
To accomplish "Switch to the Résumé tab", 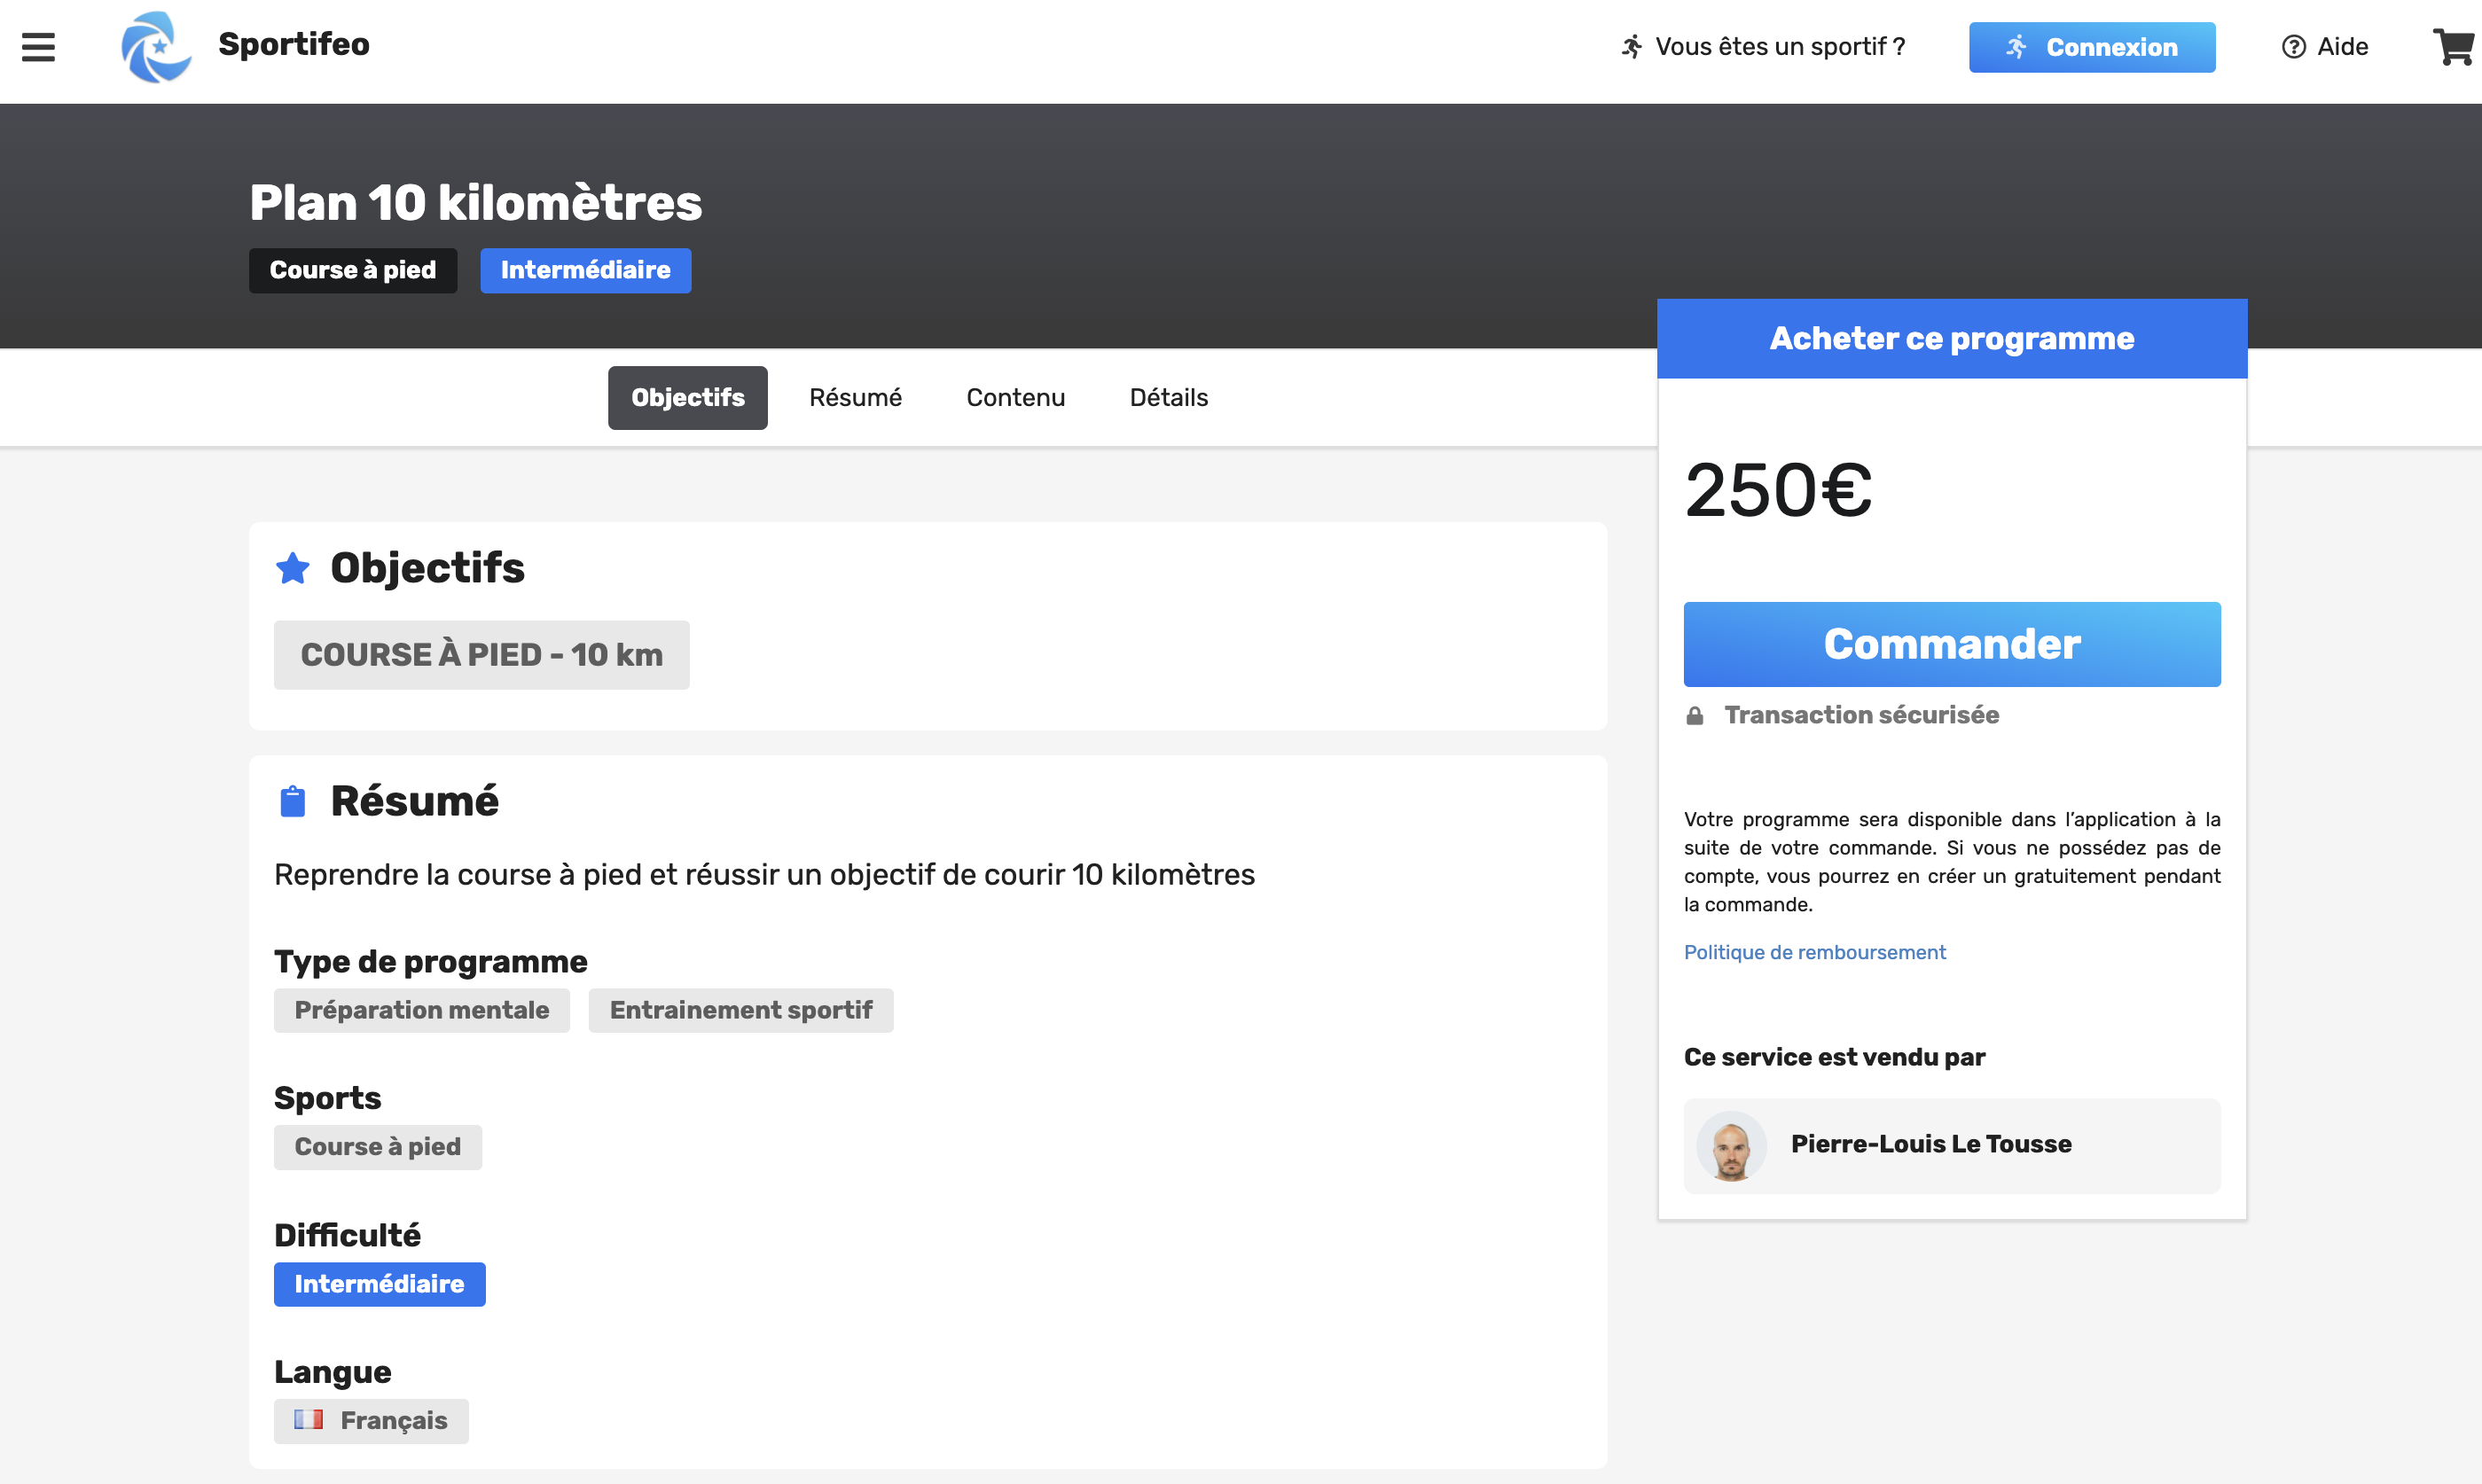I will [855, 398].
